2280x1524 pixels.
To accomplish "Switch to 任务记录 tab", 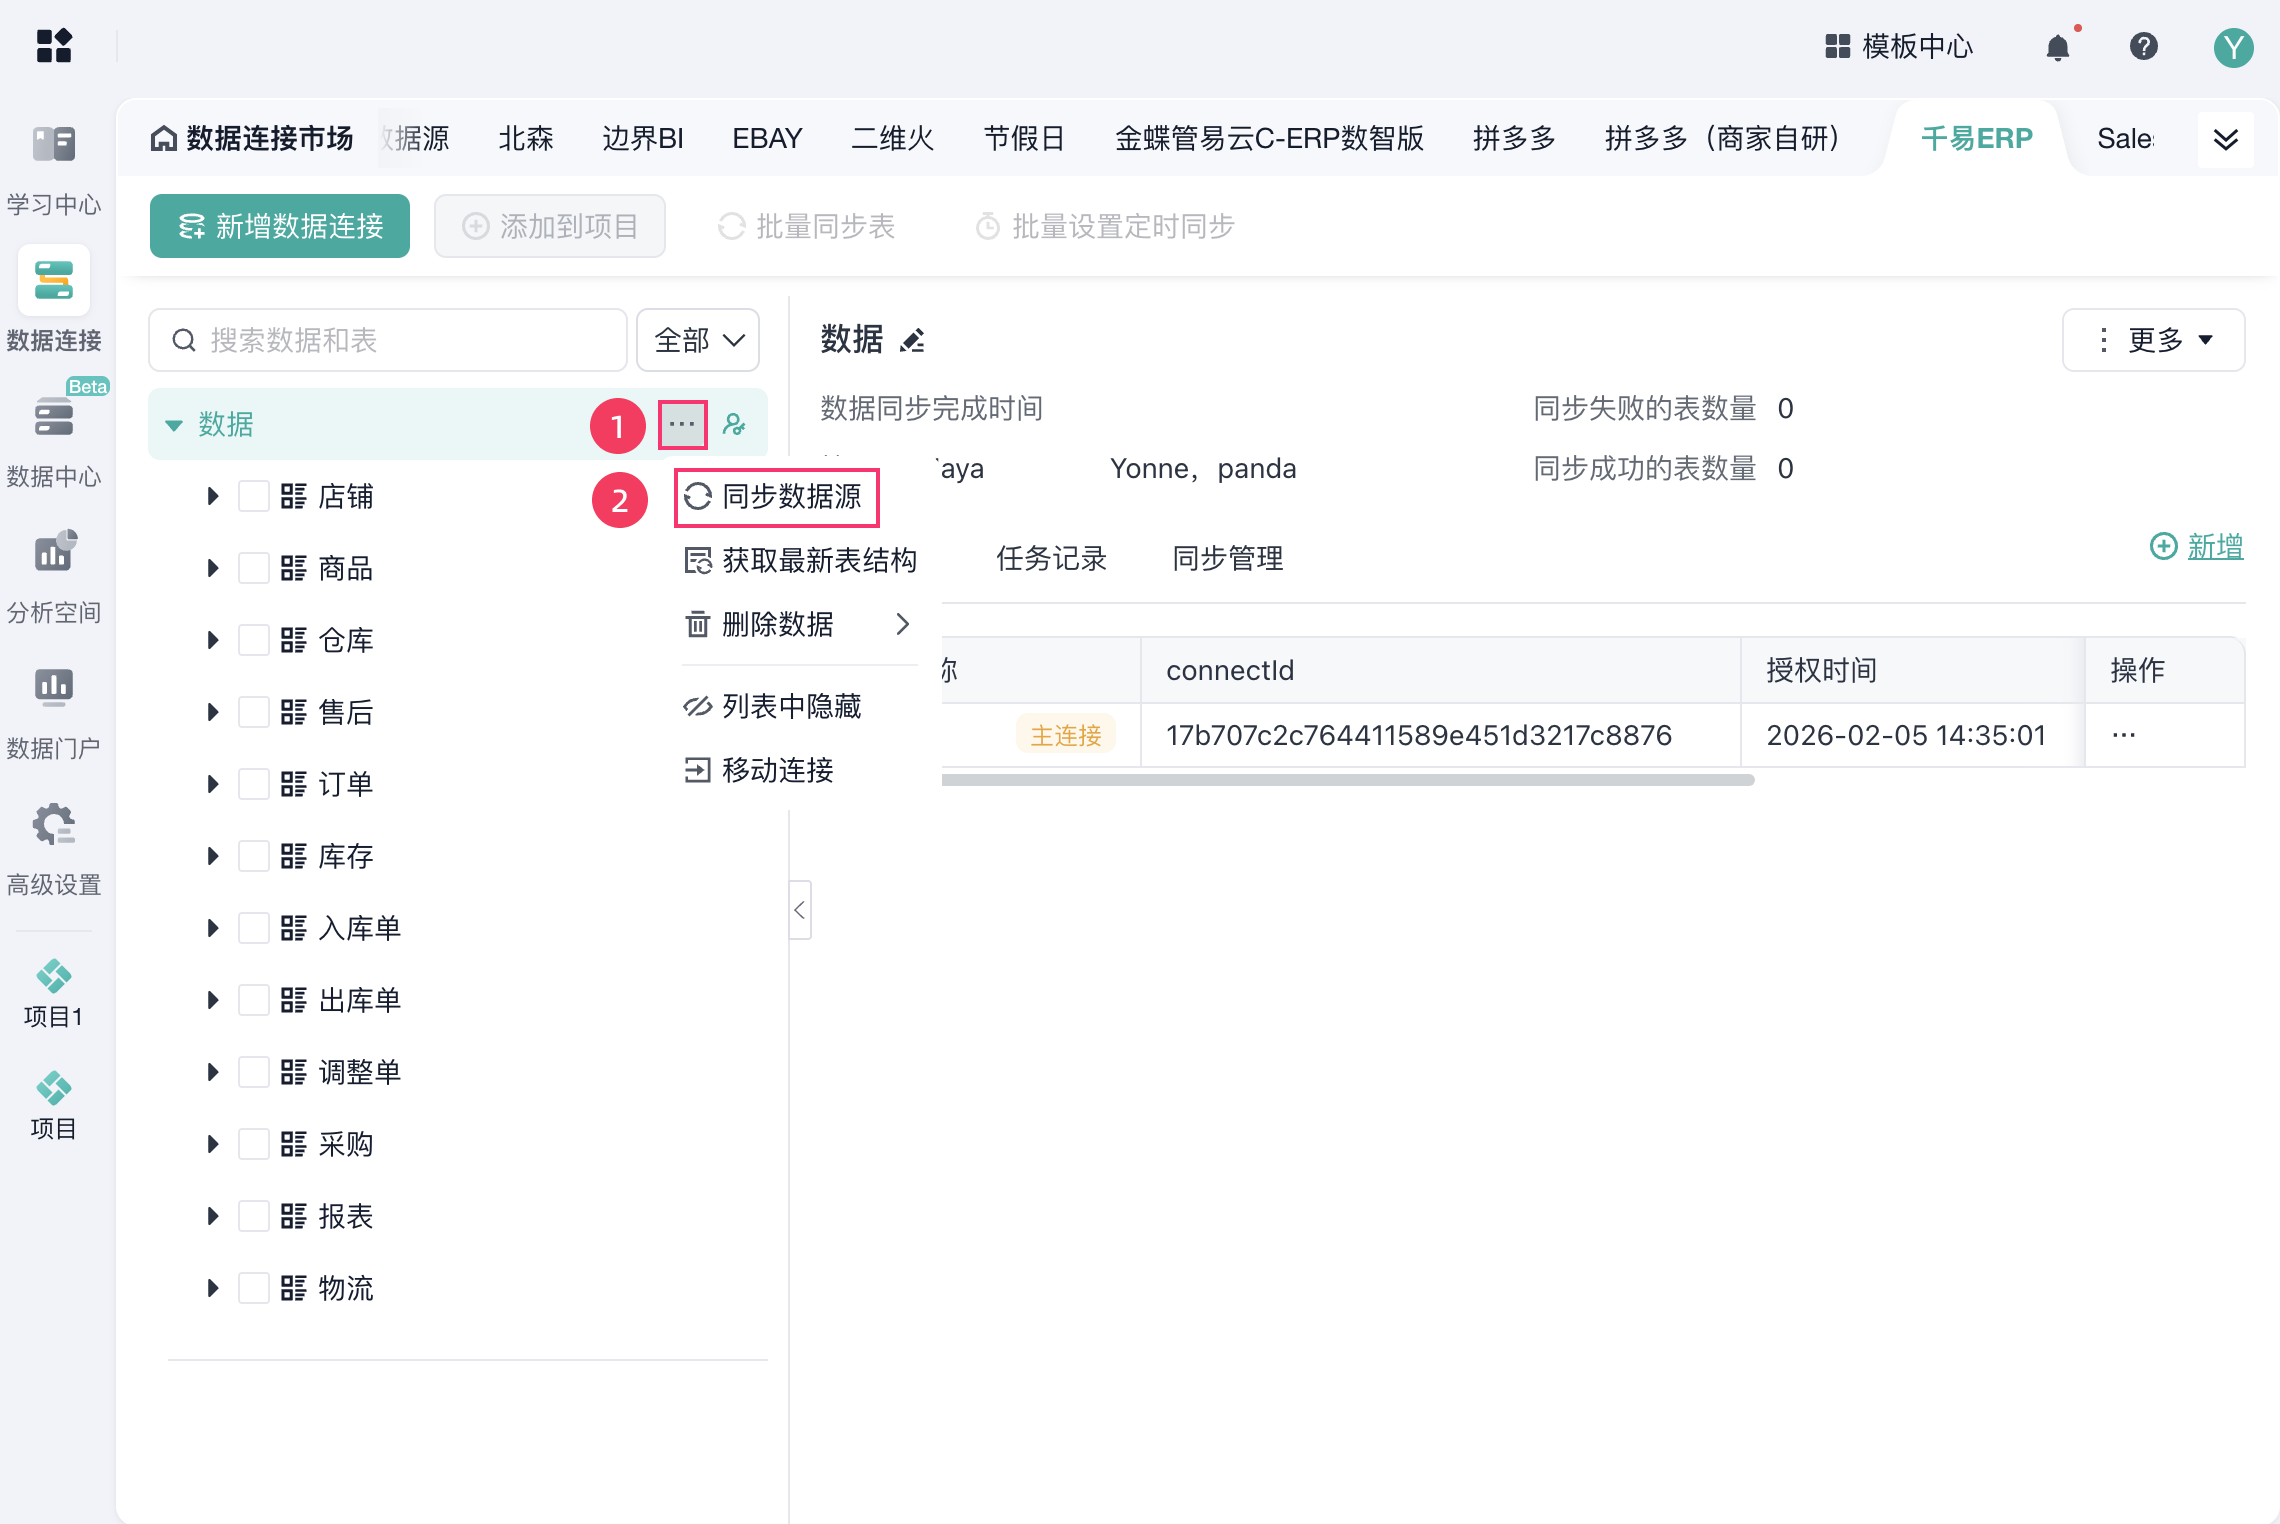I will coord(1052,558).
